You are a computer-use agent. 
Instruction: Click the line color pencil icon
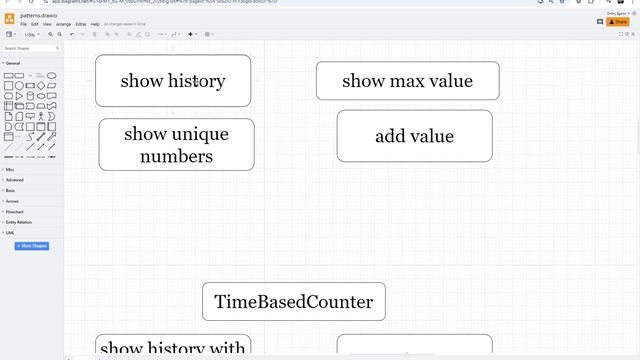[138, 34]
